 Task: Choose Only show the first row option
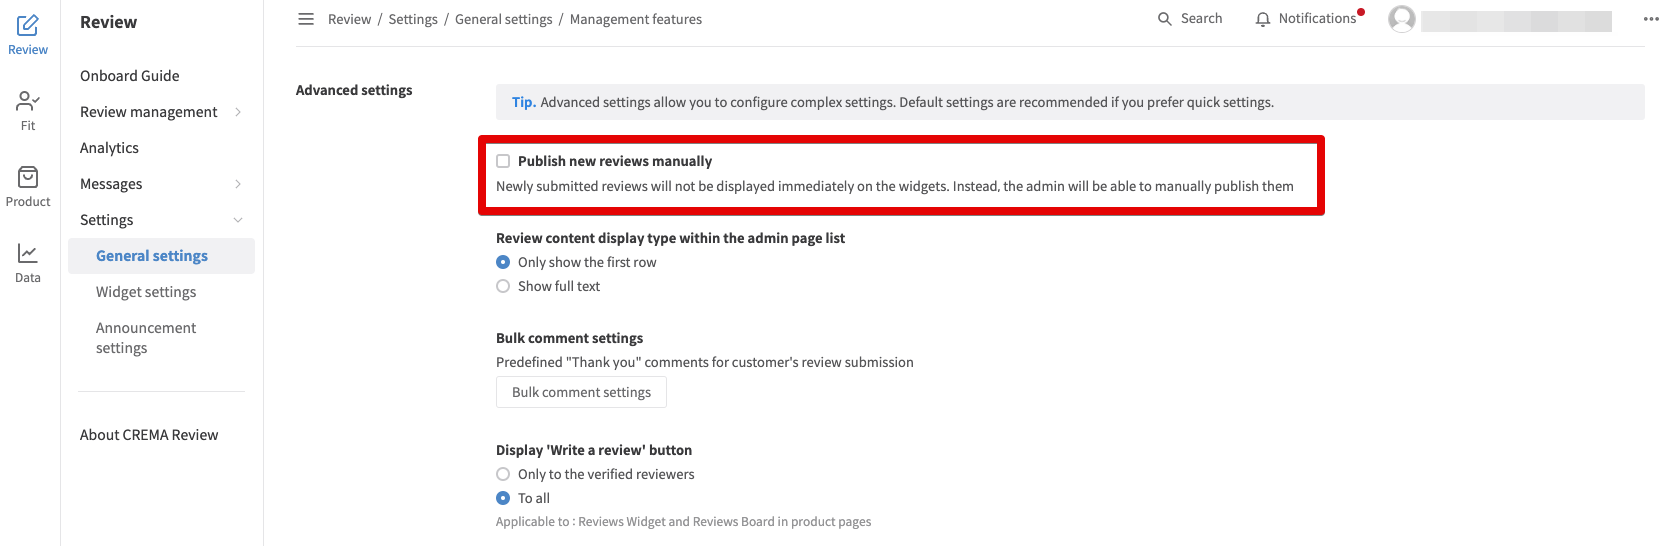tap(503, 262)
